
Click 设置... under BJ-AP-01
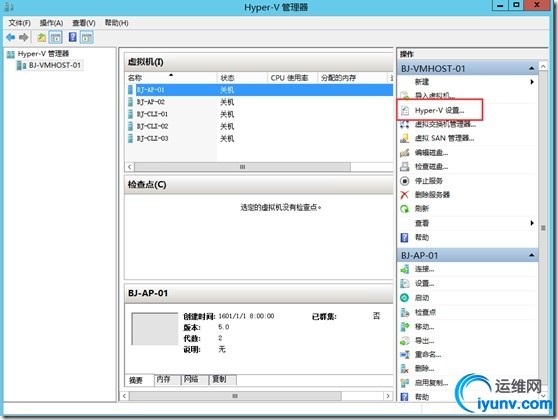425,284
